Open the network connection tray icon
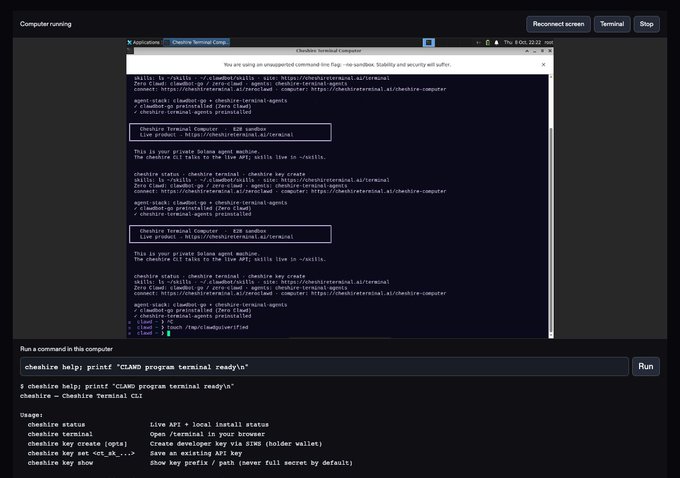 click(x=478, y=43)
